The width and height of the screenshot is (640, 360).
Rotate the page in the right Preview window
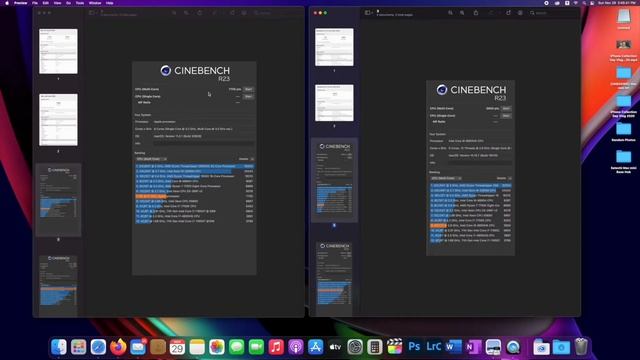pyautogui.click(x=509, y=13)
